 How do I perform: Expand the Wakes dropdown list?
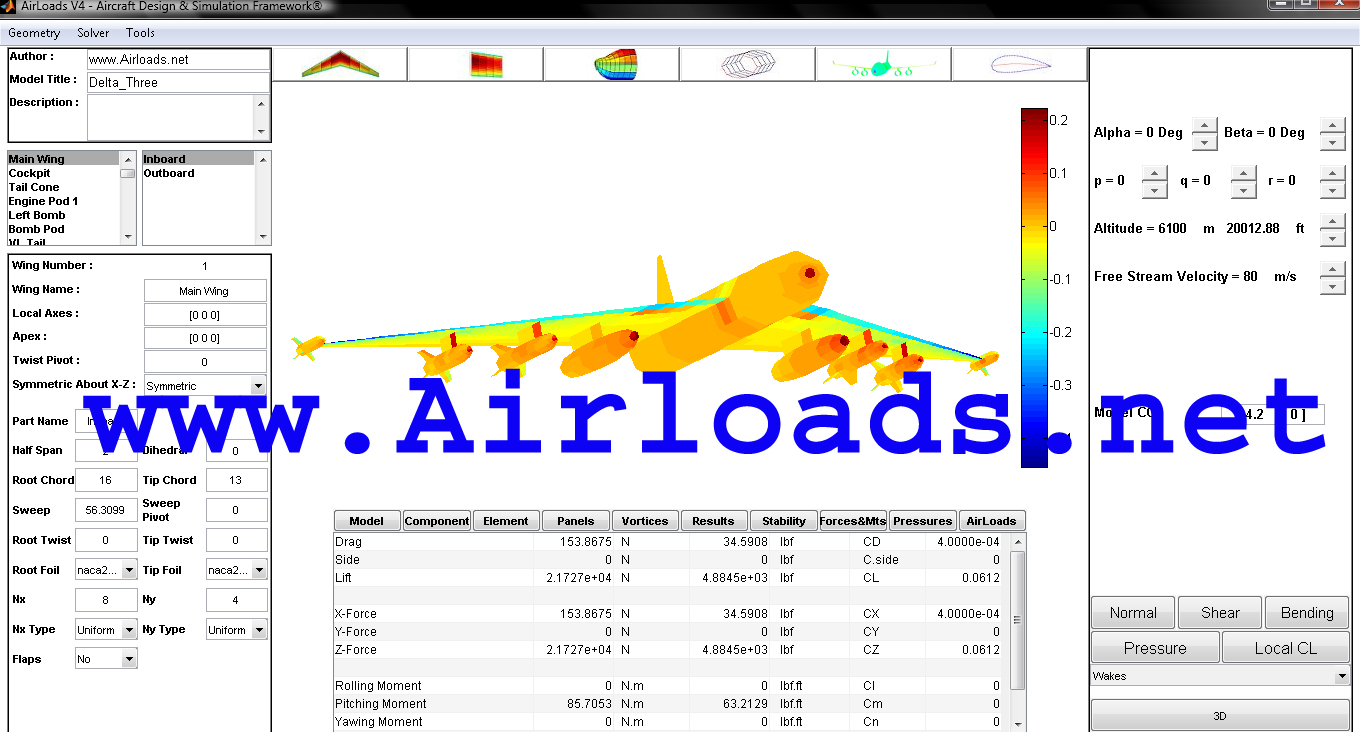(x=1341, y=677)
